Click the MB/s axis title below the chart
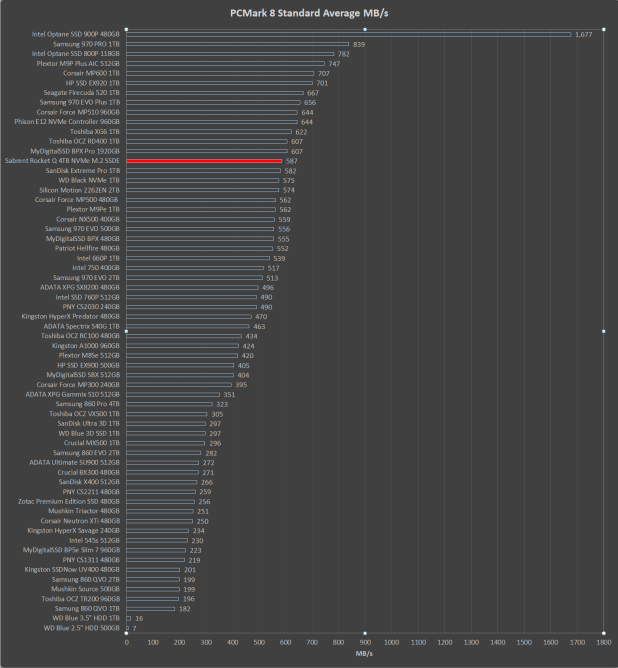This screenshot has height=668, width=618. pyautogui.click(x=364, y=654)
